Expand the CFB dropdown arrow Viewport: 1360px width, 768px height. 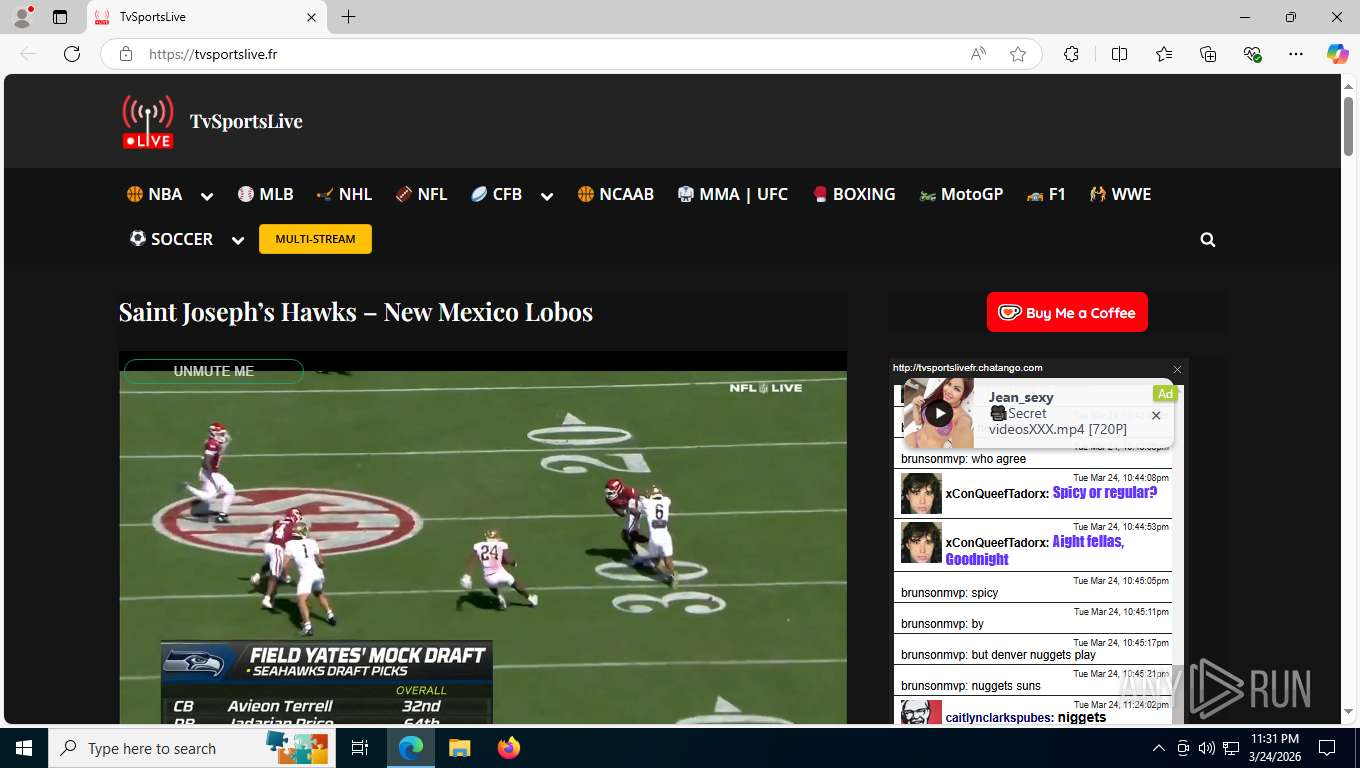click(x=547, y=196)
